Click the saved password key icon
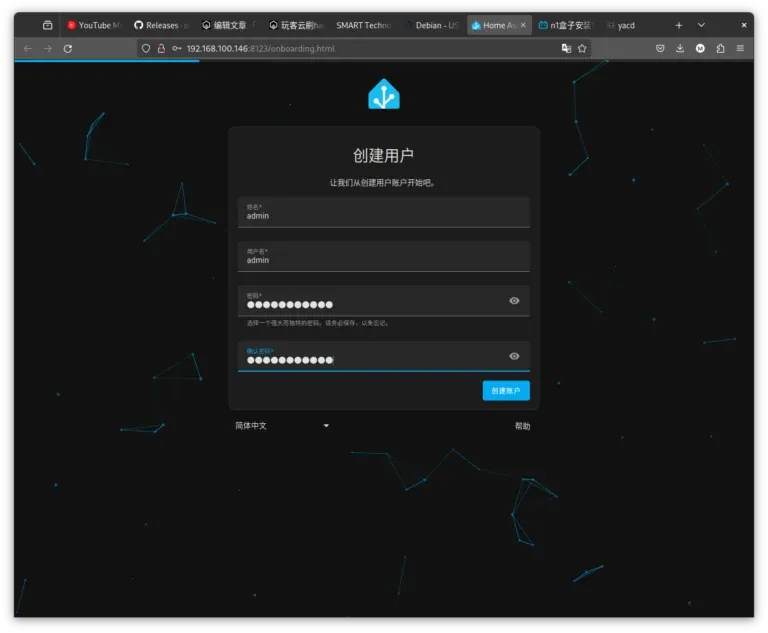This screenshot has height=633, width=768. 177,49
